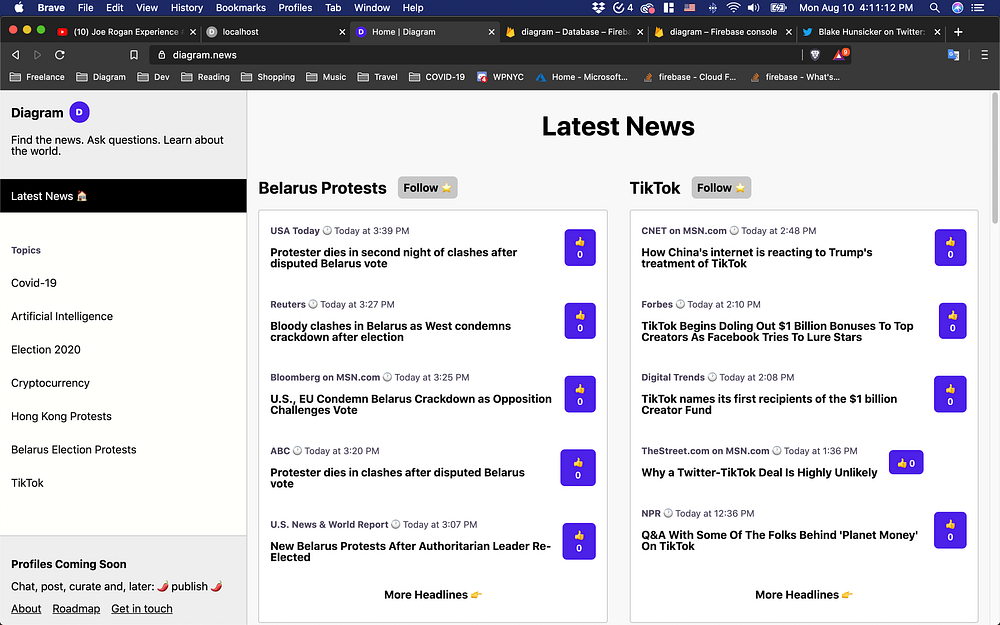Open a new browser tab with plus
This screenshot has height=625, width=1000.
958,32
